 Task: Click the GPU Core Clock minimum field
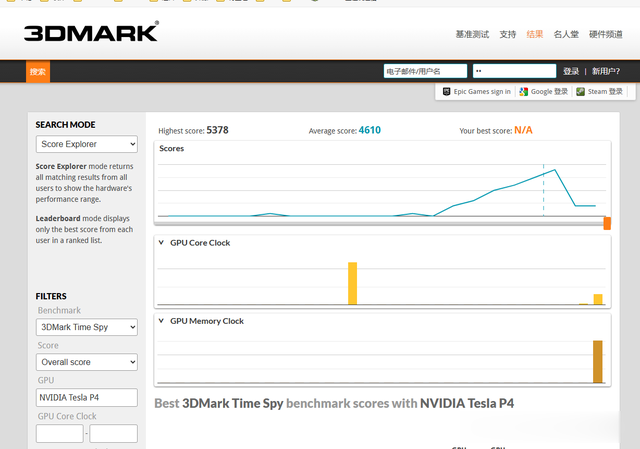point(60,433)
